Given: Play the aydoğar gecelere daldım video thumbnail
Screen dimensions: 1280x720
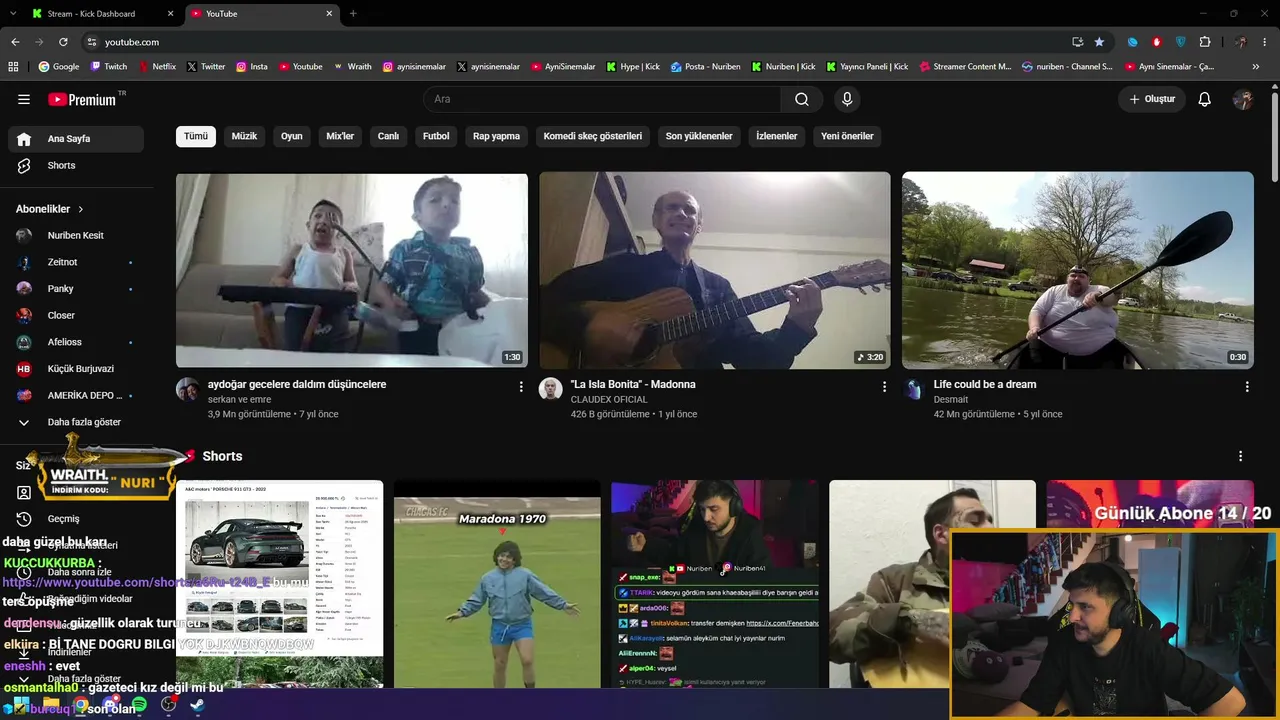Looking at the screenshot, I should click(x=352, y=270).
